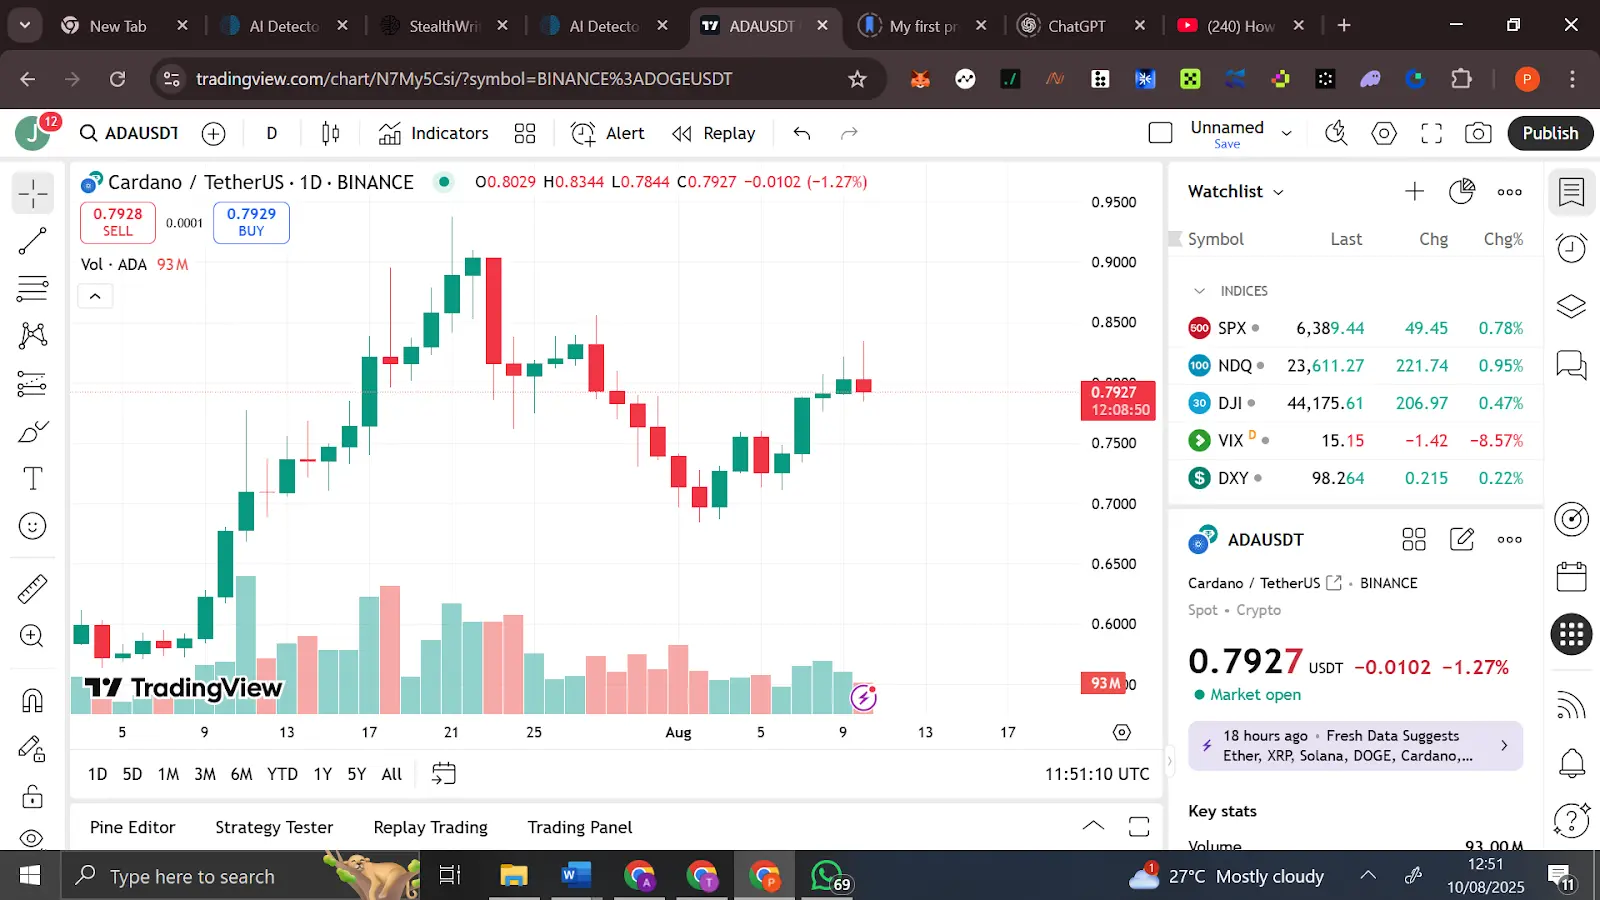Viewport: 1600px width, 900px height.
Task: Open indicator templates grid
Action: point(525,133)
